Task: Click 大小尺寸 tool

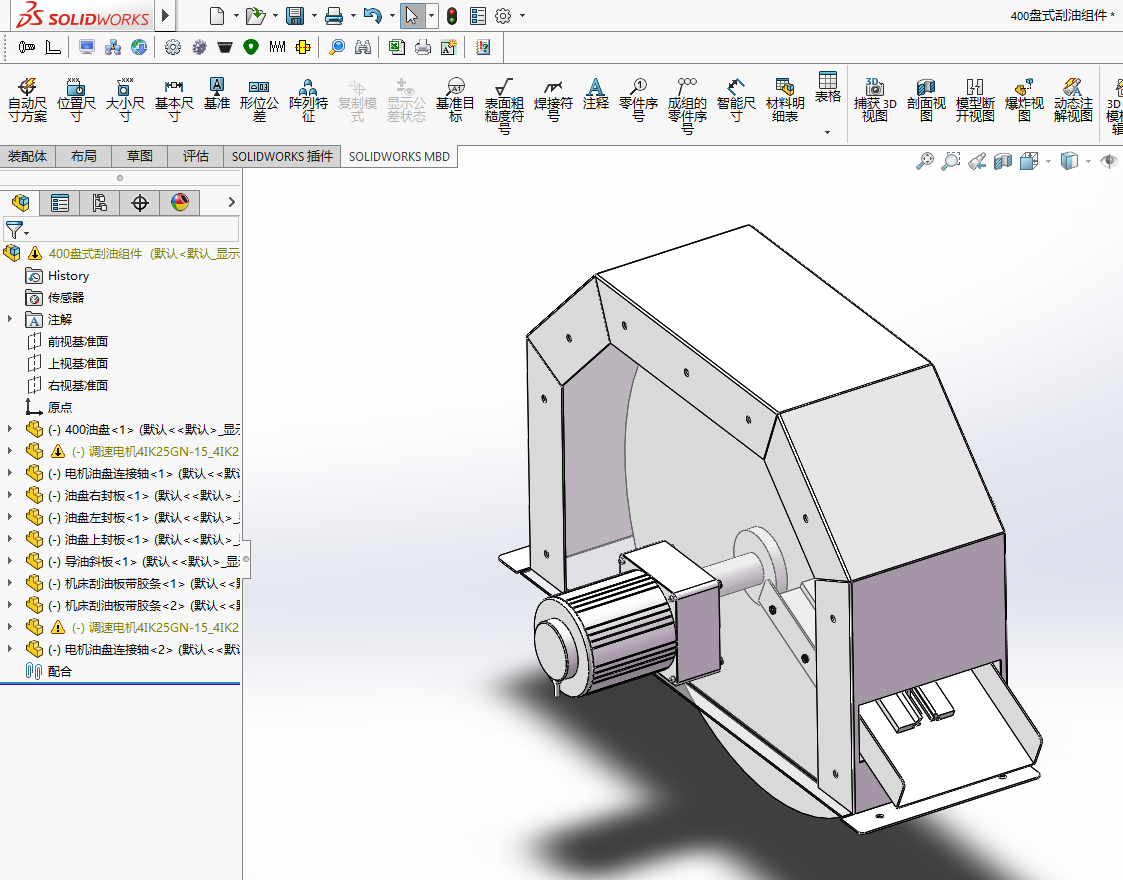Action: pos(125,100)
